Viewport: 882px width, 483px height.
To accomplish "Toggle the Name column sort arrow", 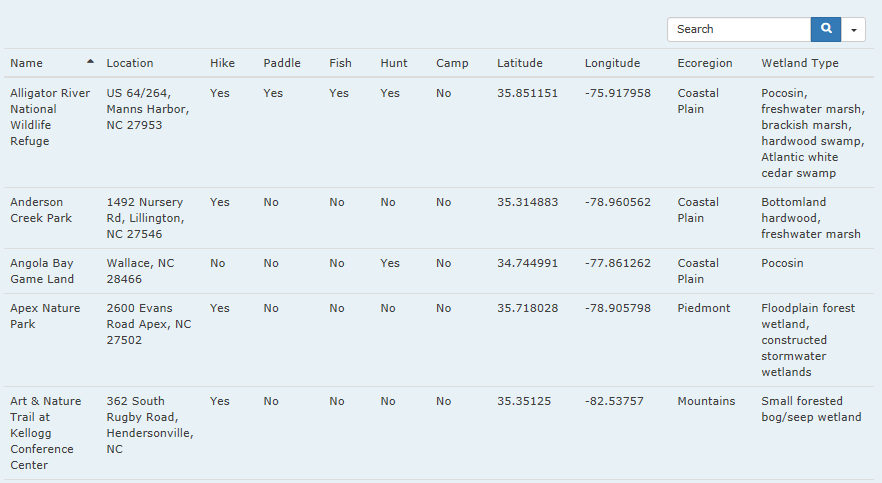I will point(90,61).
